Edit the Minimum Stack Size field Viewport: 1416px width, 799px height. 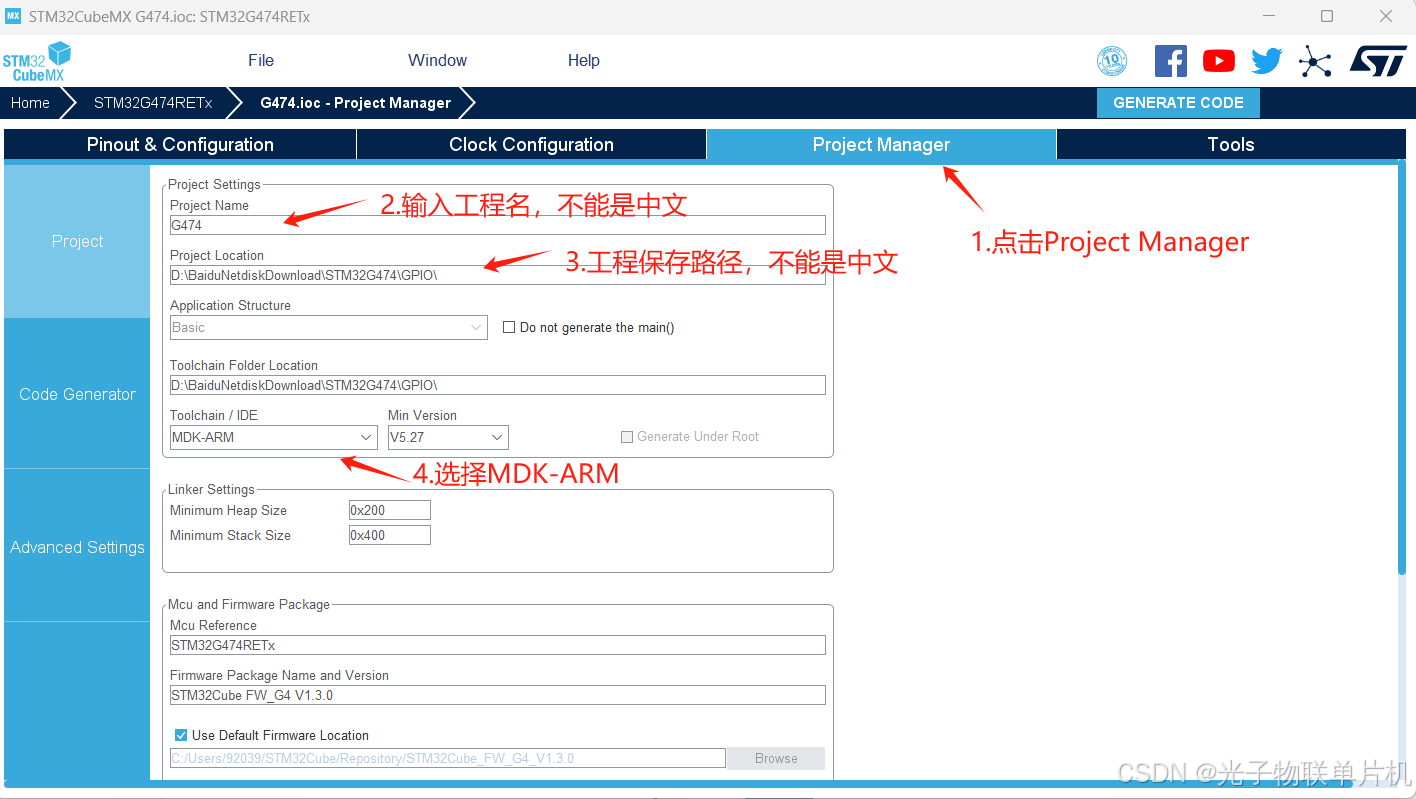[390, 535]
